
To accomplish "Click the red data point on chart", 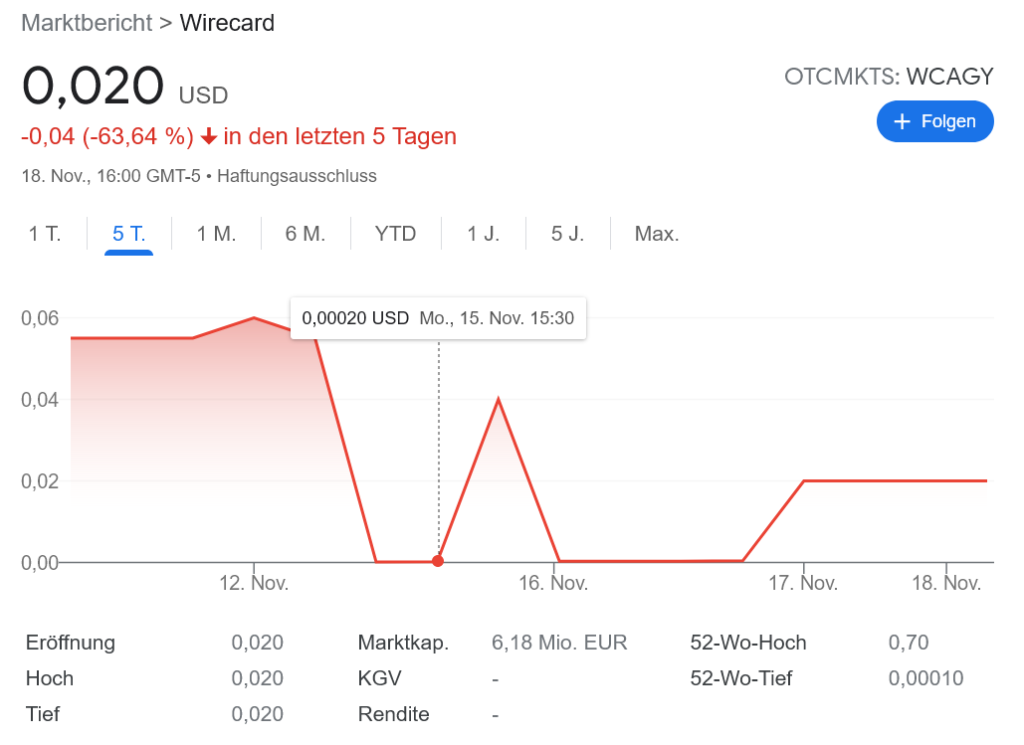I will [438, 561].
